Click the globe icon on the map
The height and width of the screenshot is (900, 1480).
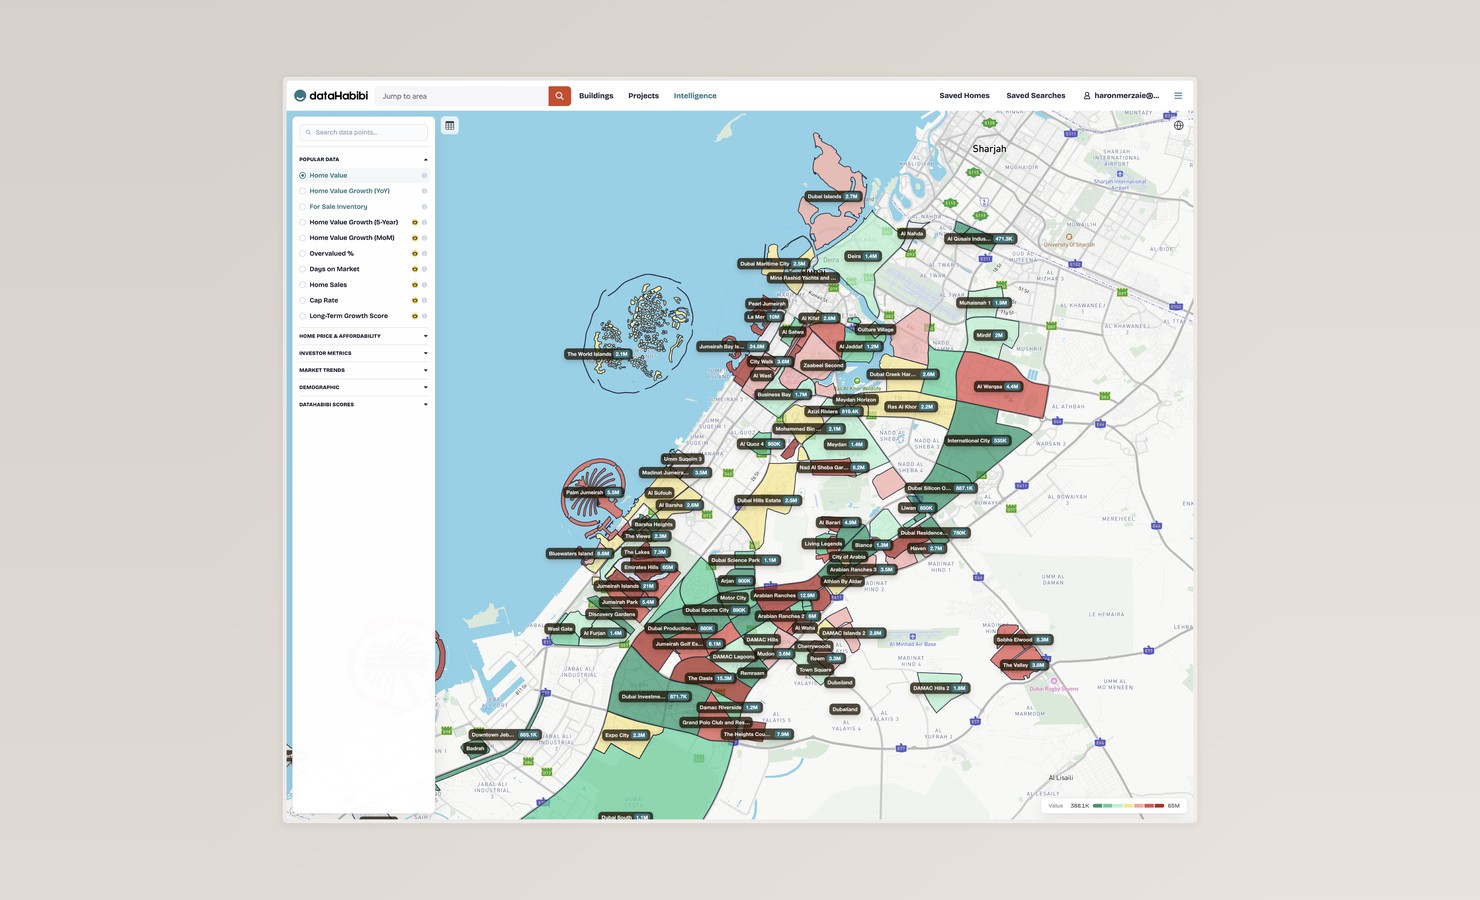point(1178,125)
